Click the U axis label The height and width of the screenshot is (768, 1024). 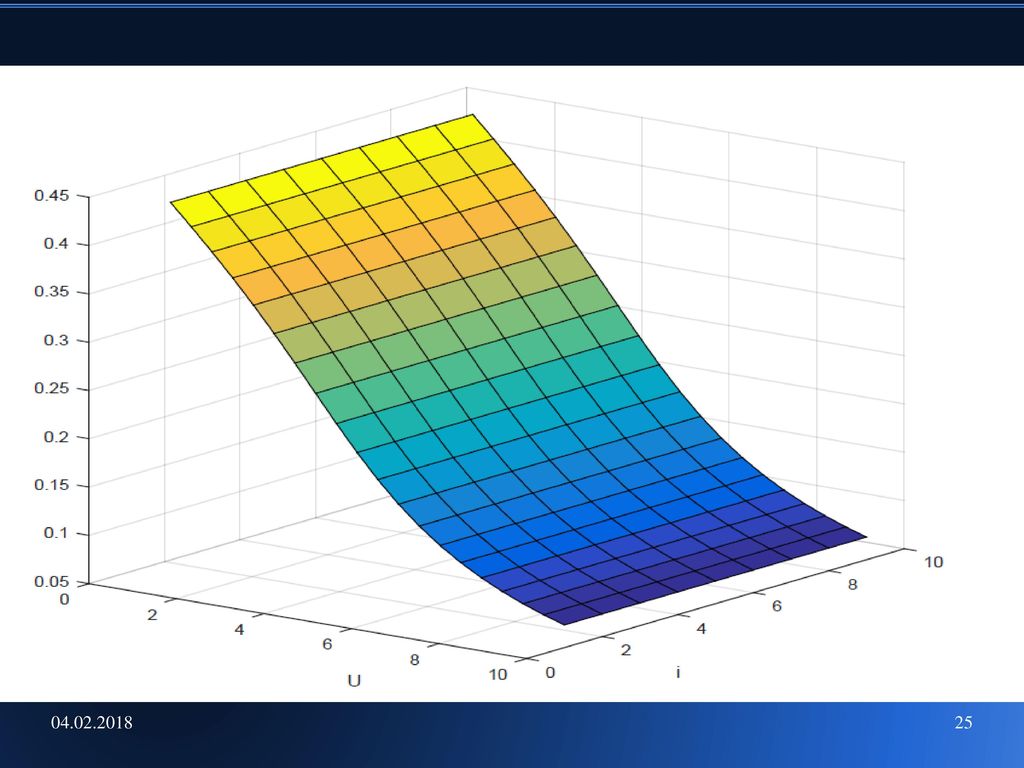point(354,681)
